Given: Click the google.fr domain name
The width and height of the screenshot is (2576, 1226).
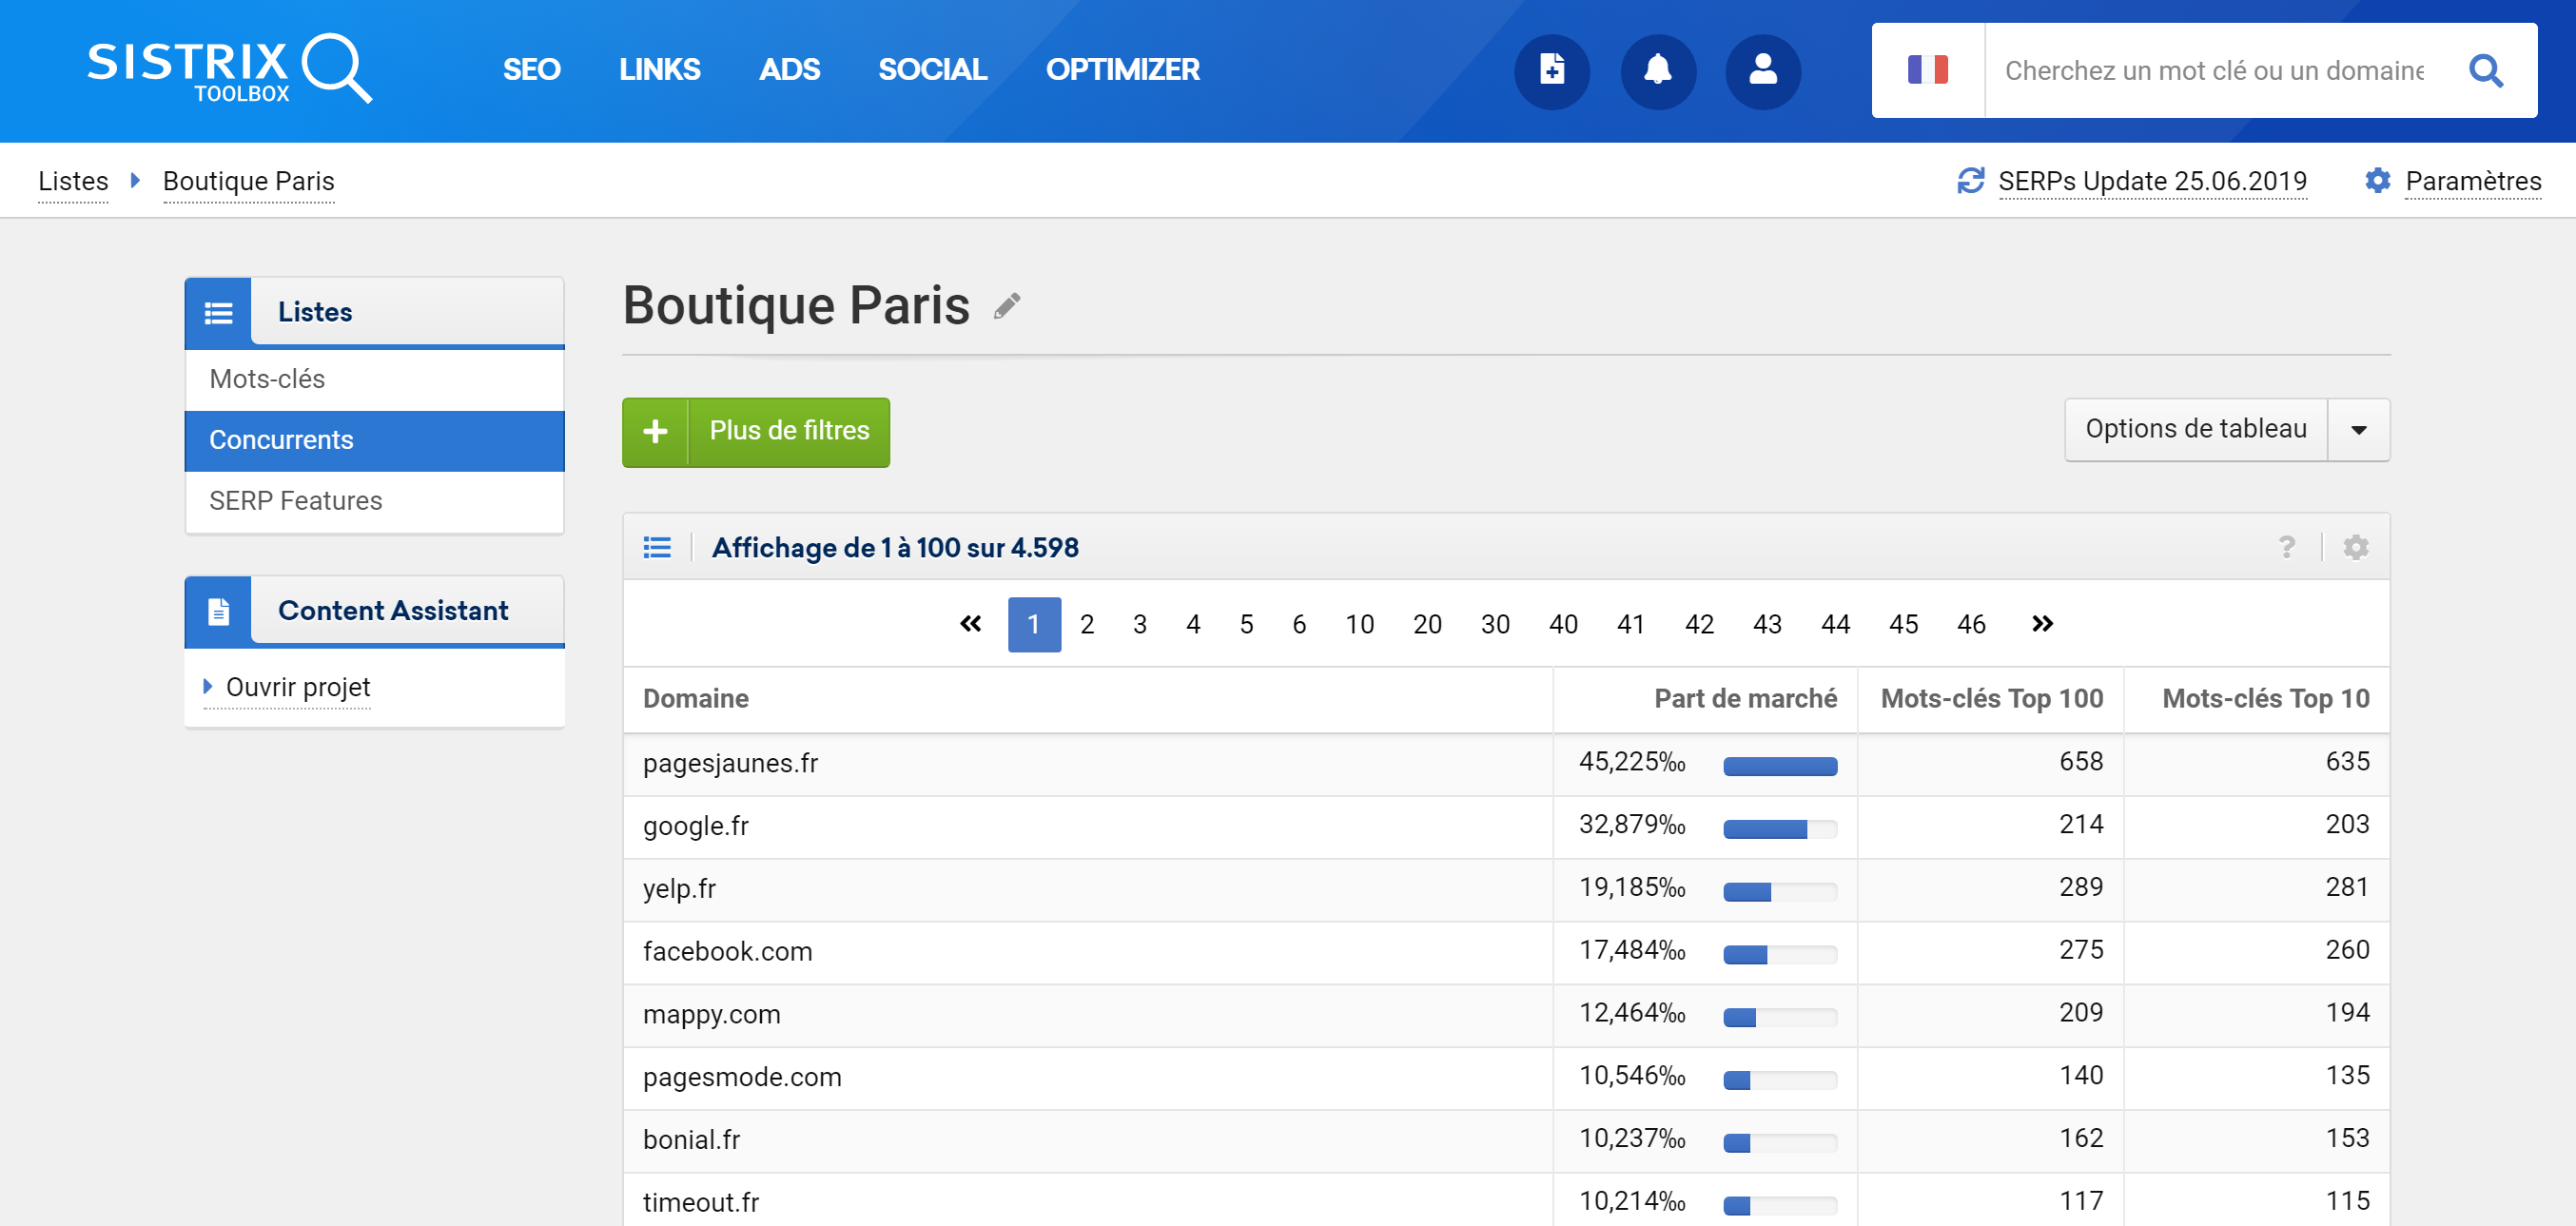Looking at the screenshot, I should coord(696,826).
